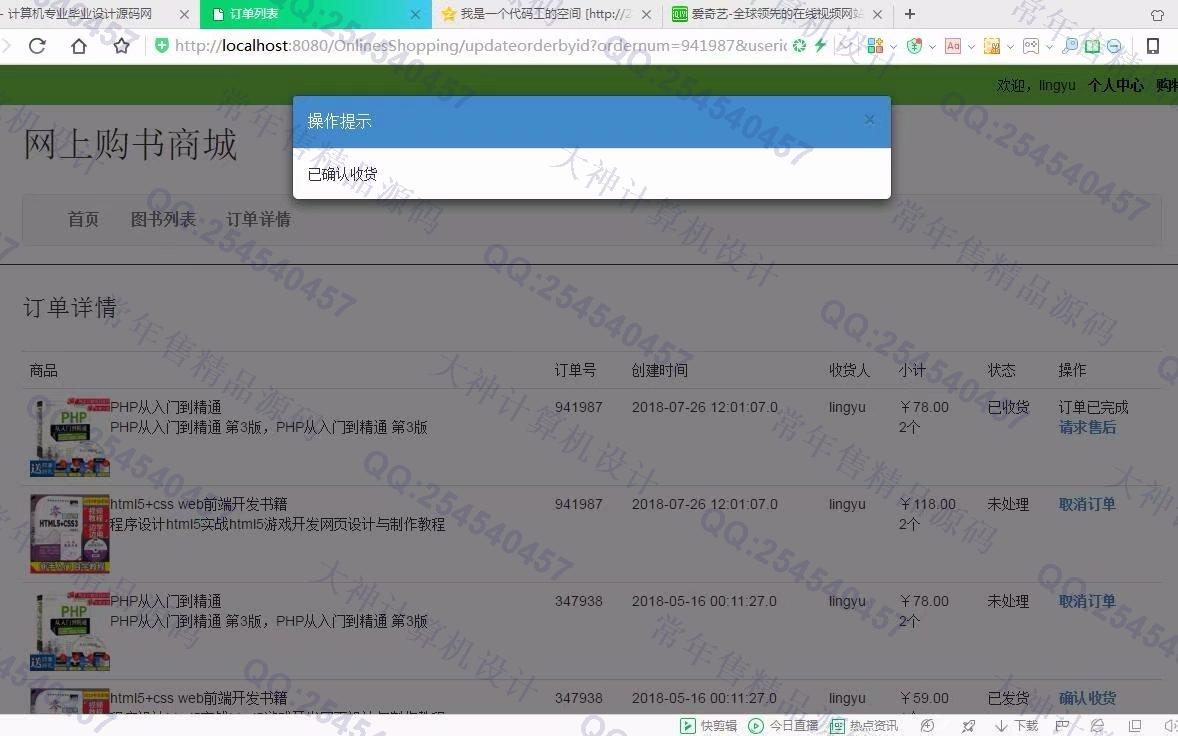This screenshot has height=736, width=1178.
Task: Click the window skin shirt icon at top right
Action: pyautogui.click(x=1157, y=14)
